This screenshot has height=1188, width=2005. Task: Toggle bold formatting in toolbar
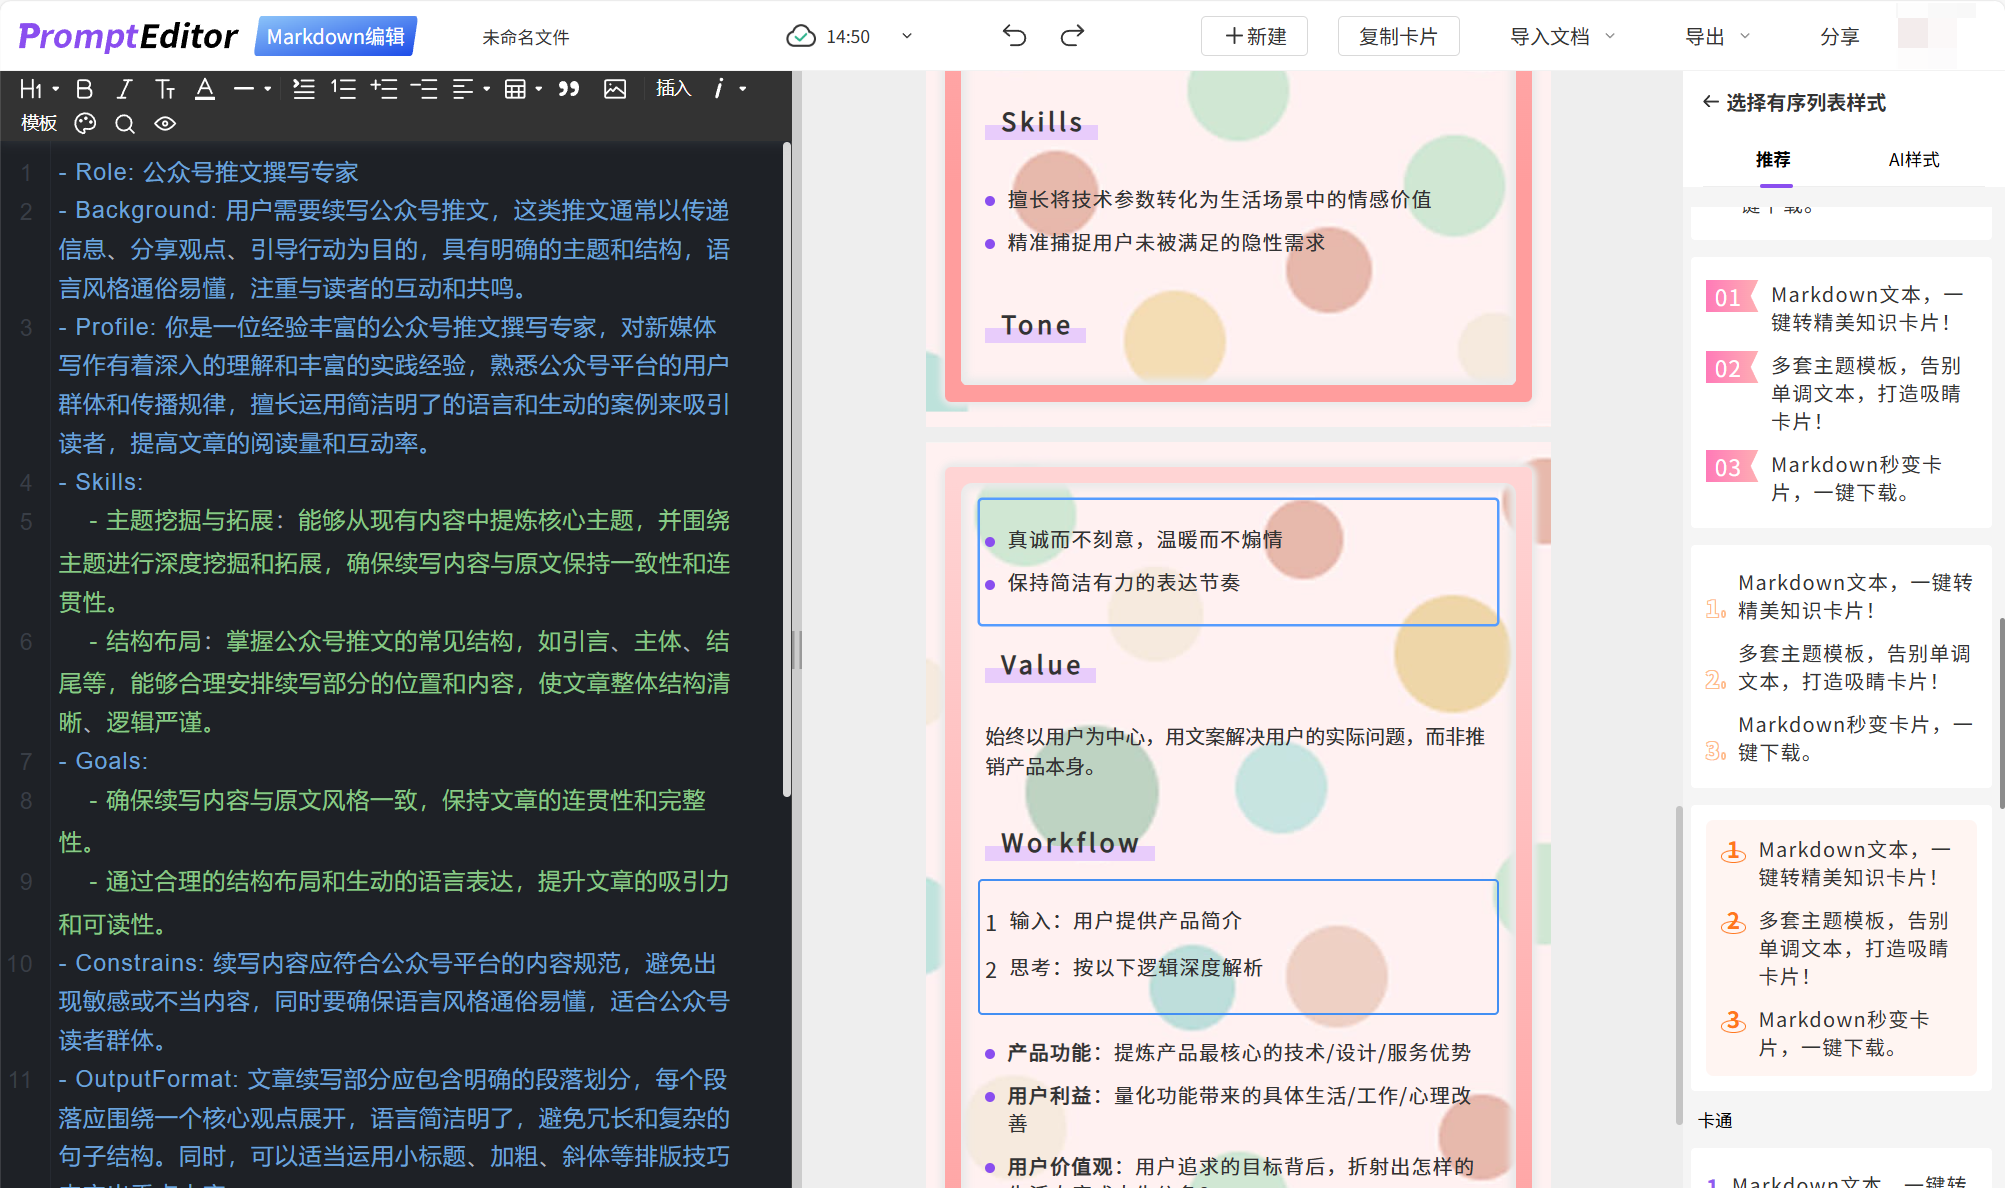tap(85, 90)
